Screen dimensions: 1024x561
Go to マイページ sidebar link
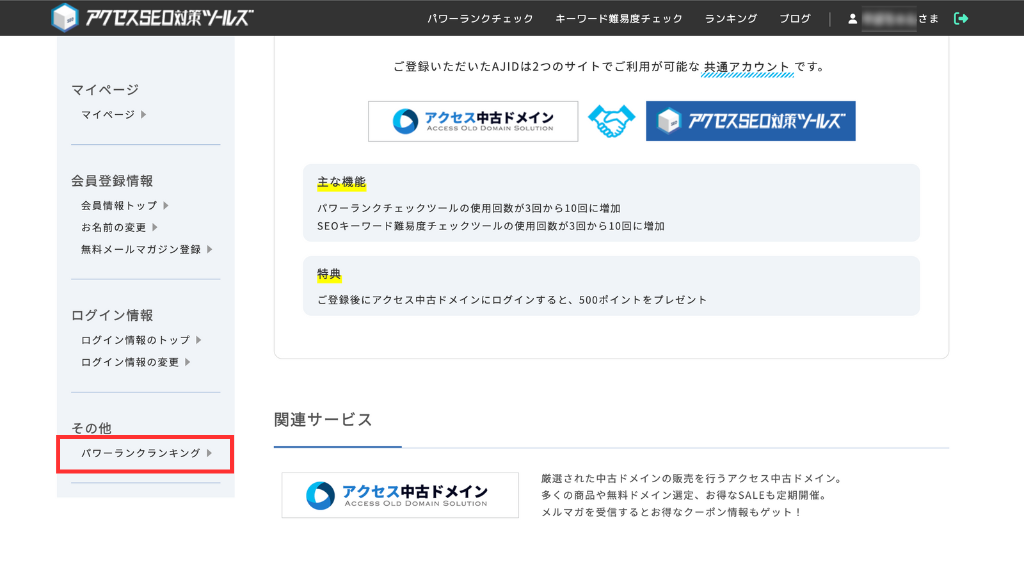(x=108, y=114)
